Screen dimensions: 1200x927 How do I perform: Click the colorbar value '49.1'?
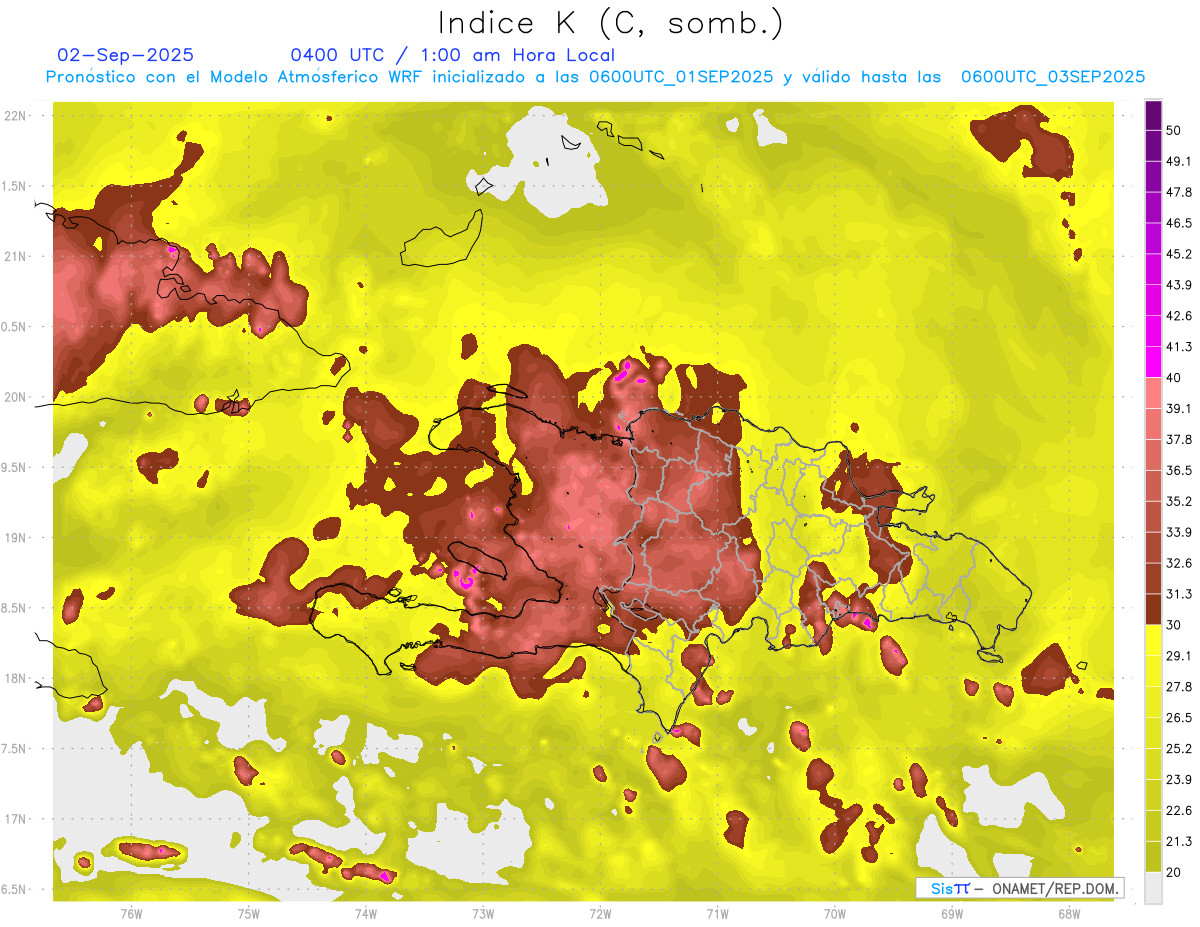coord(1179,160)
